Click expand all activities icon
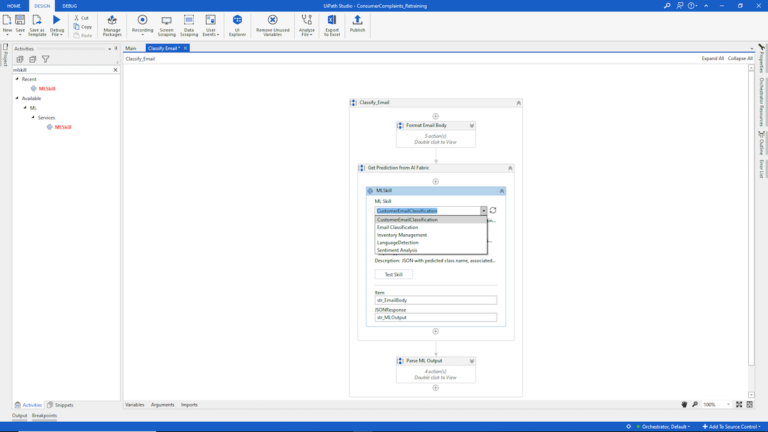 coord(20,59)
